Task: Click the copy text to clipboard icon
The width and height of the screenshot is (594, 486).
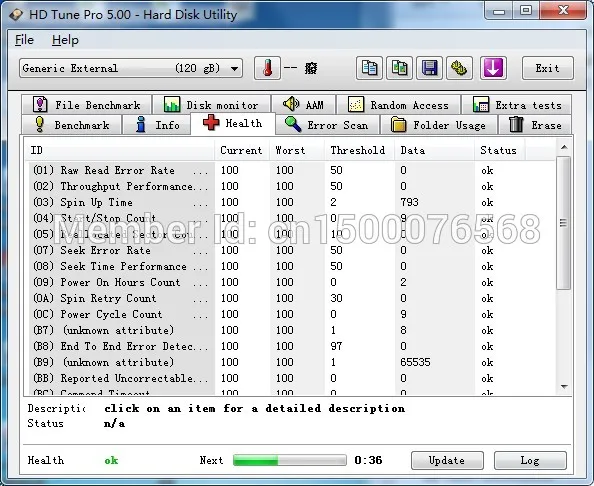Action: pyautogui.click(x=369, y=68)
